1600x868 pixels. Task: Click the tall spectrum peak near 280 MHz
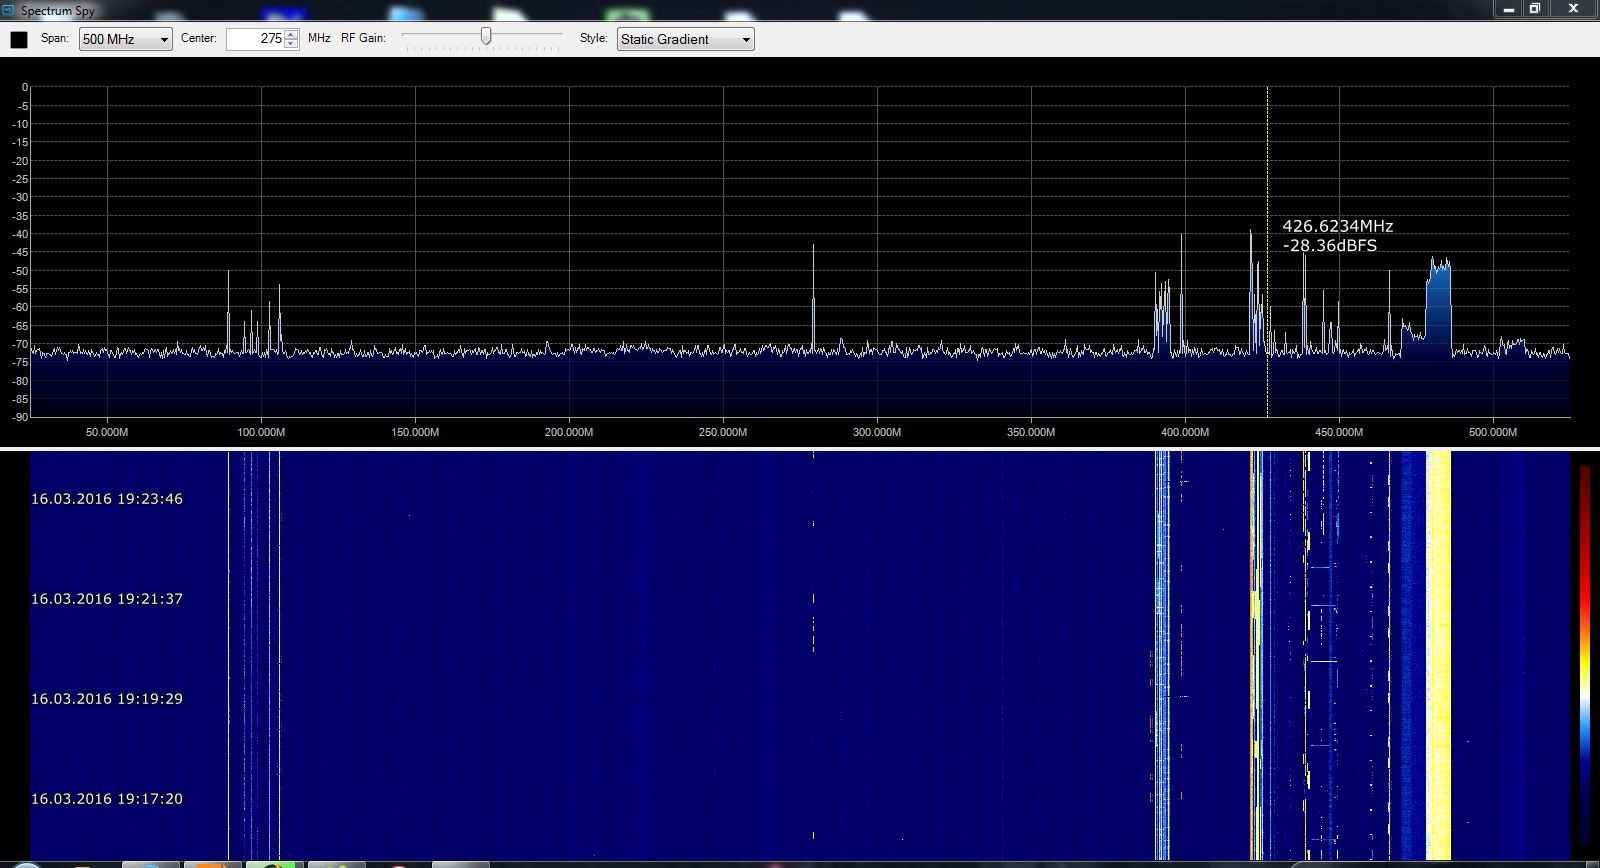click(x=813, y=298)
